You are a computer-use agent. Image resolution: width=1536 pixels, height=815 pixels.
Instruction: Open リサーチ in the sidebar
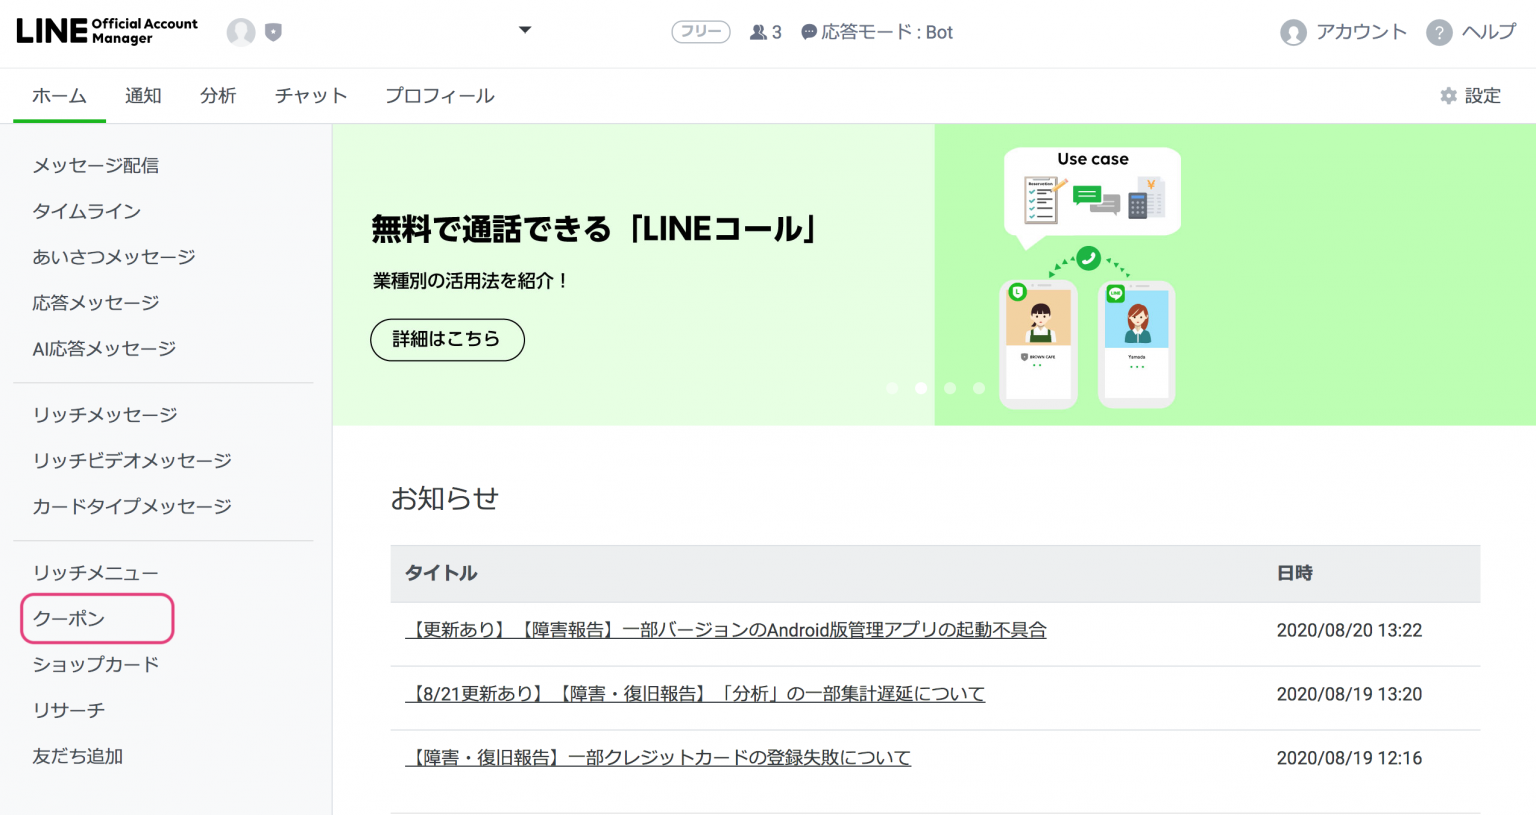(x=69, y=711)
